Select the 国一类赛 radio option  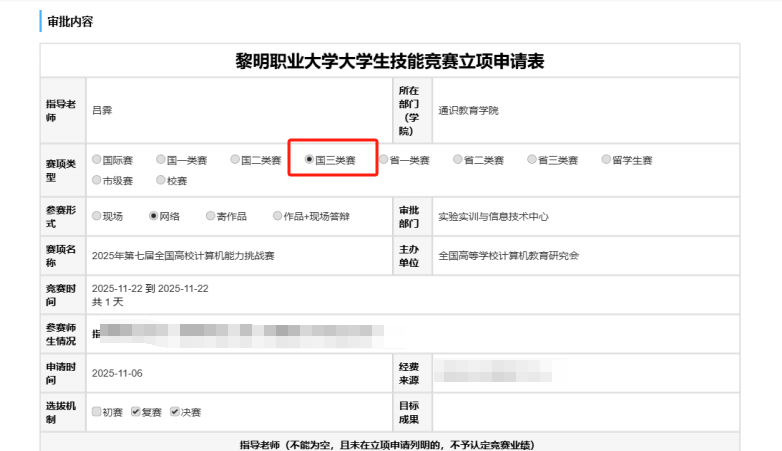161,160
